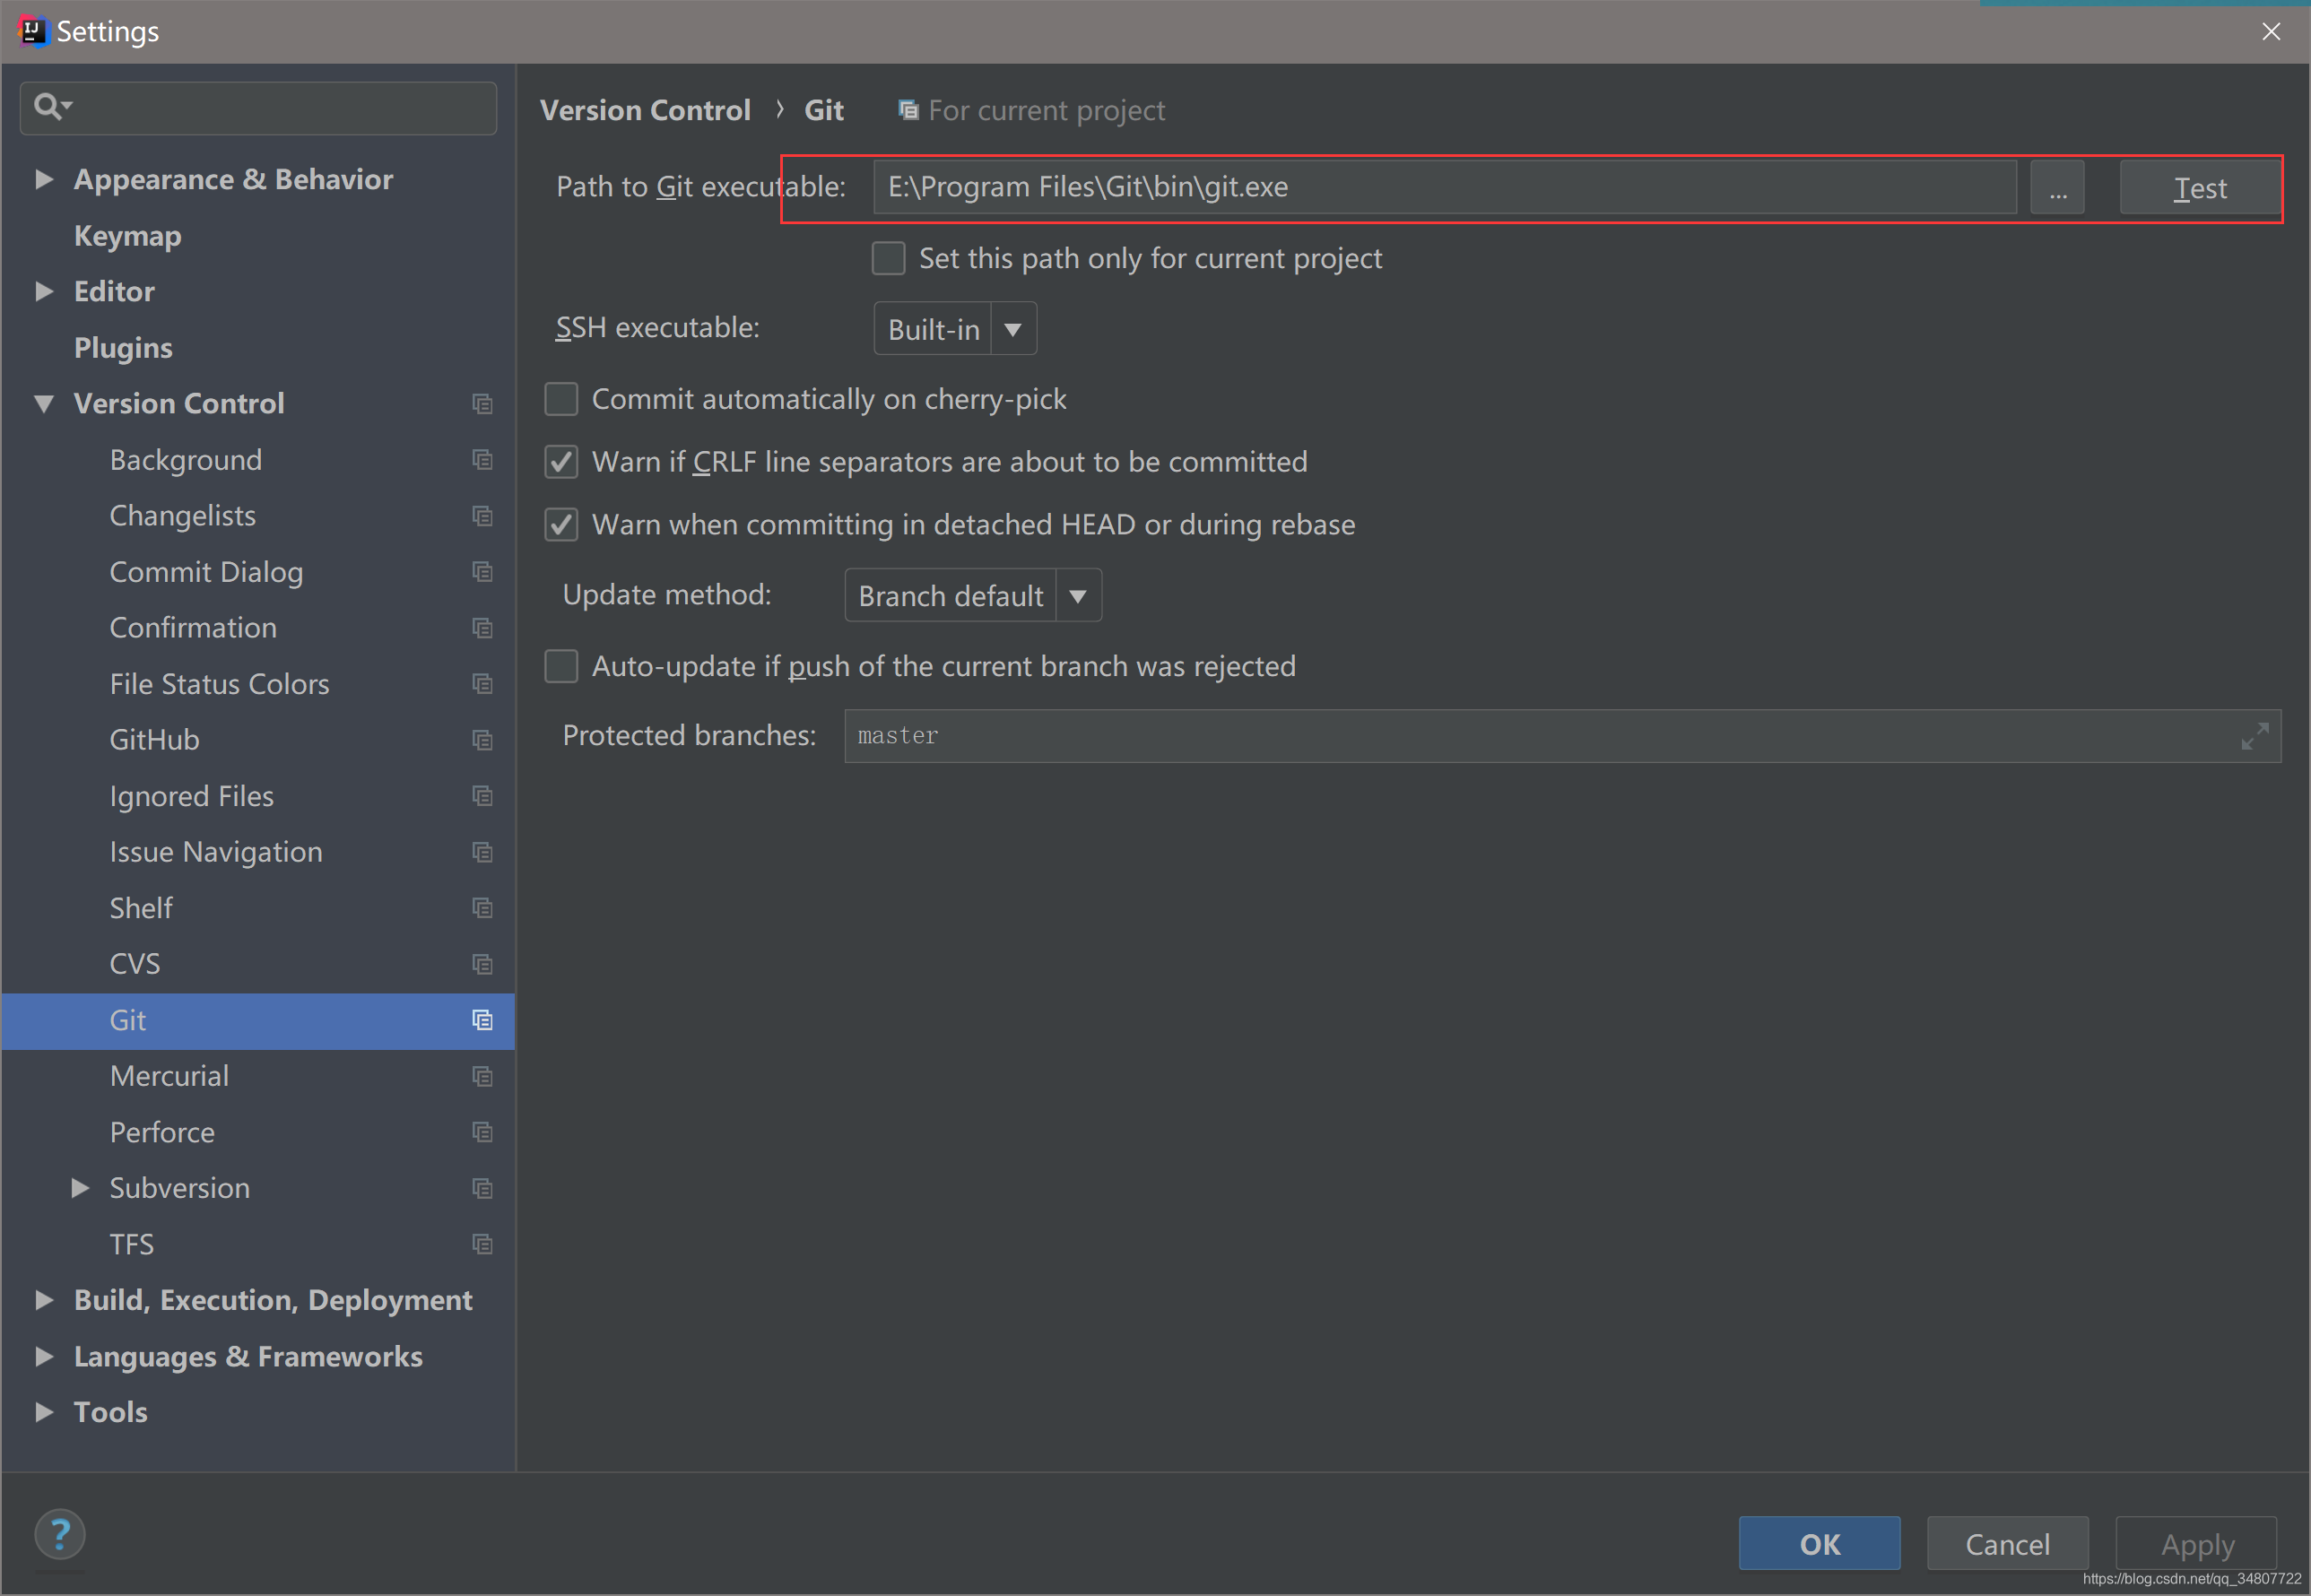The width and height of the screenshot is (2311, 1596).
Task: Expand the Editor section arrow
Action: (x=43, y=291)
